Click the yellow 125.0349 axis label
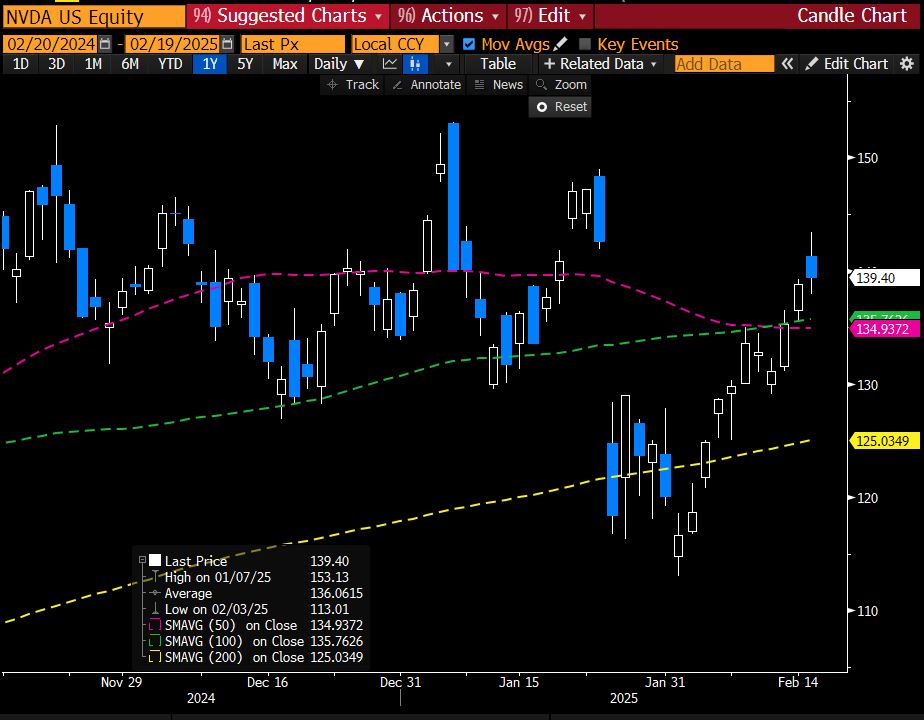The width and height of the screenshot is (924, 720). tap(883, 441)
